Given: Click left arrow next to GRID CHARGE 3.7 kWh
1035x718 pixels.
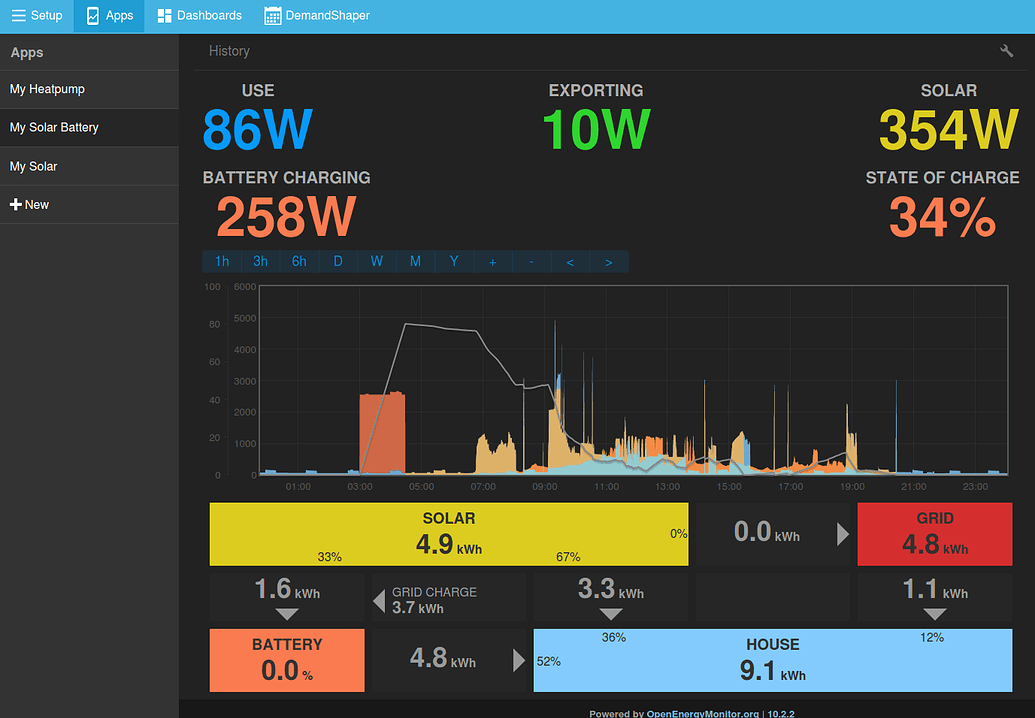Looking at the screenshot, I should 379,596.
